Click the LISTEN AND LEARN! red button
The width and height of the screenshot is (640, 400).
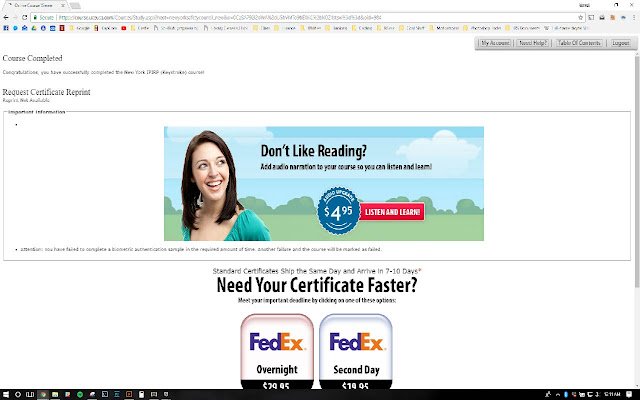(392, 212)
